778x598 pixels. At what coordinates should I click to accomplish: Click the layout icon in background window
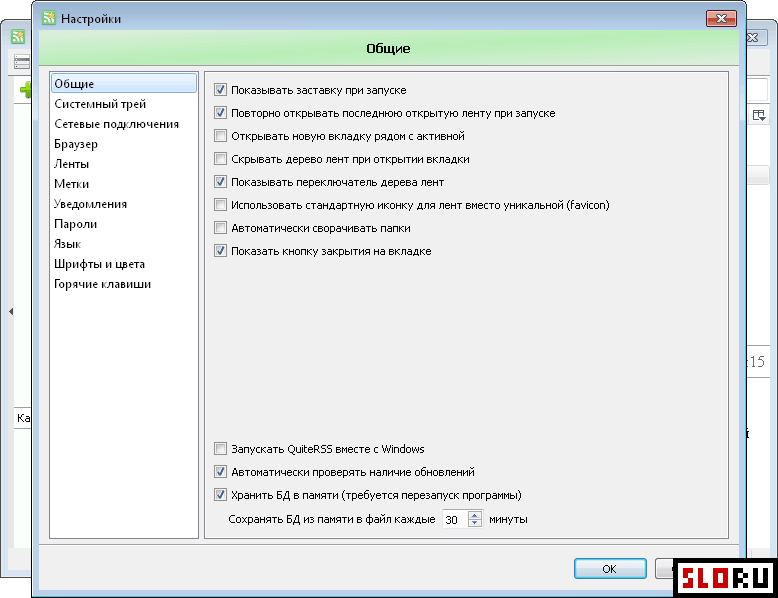759,115
